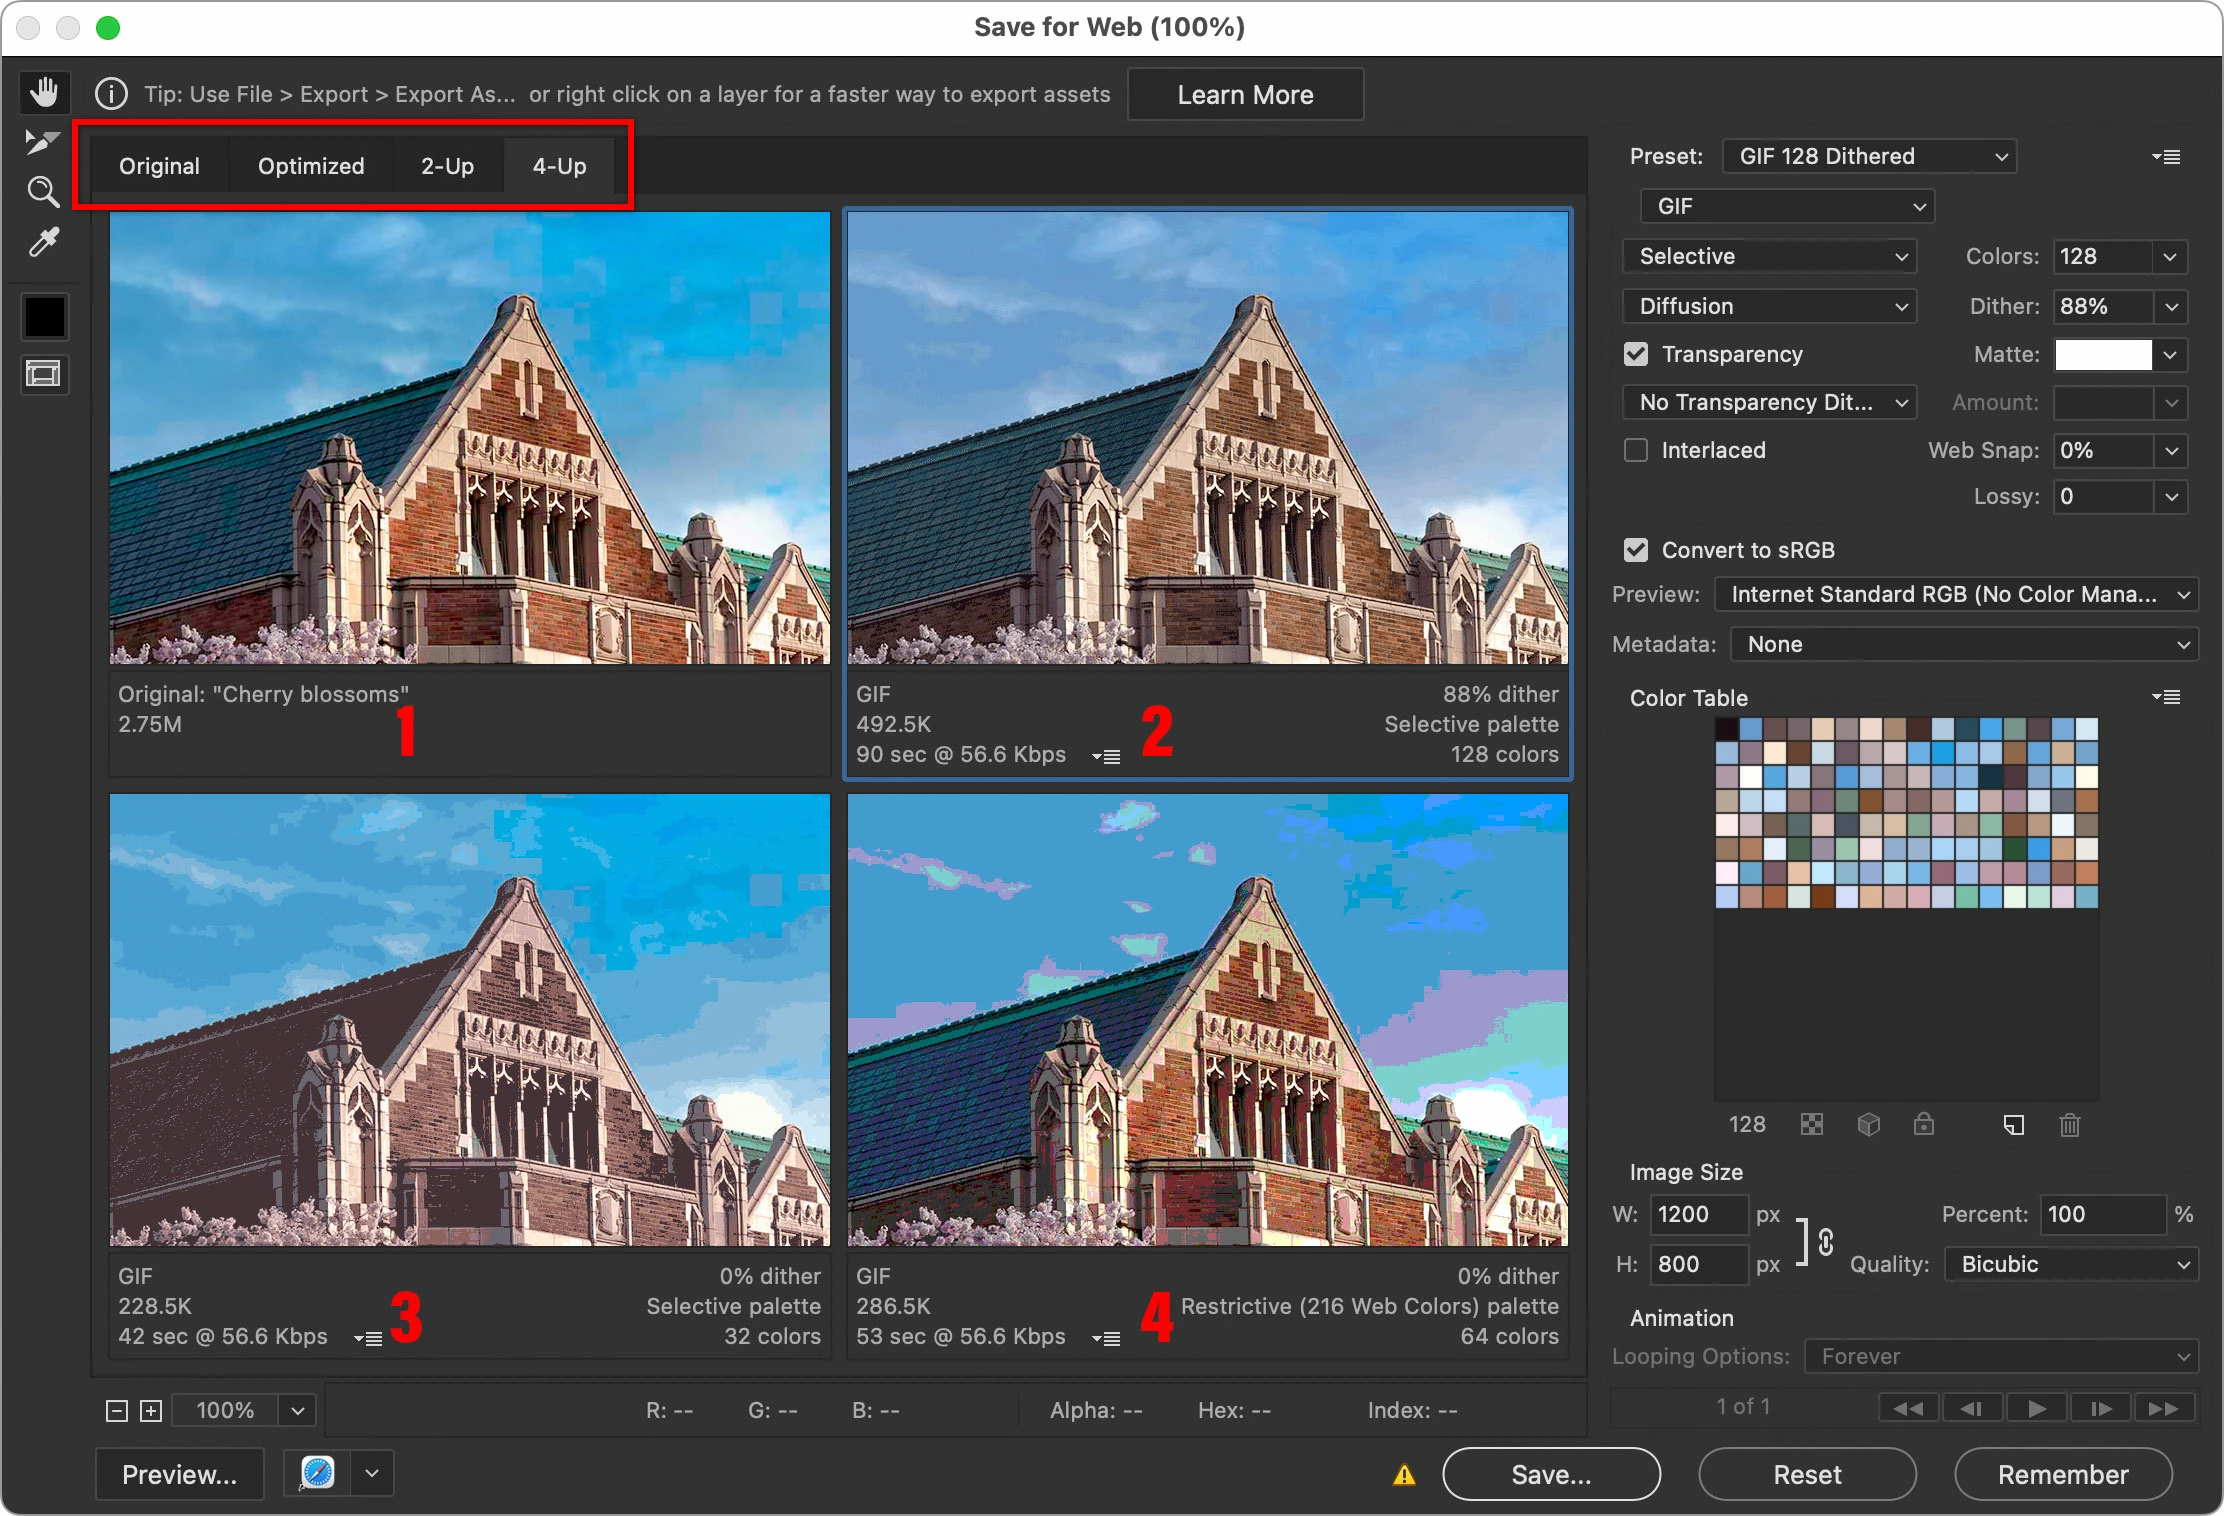2224x1516 pixels.
Task: Switch to the Optimized tab
Action: (x=311, y=166)
